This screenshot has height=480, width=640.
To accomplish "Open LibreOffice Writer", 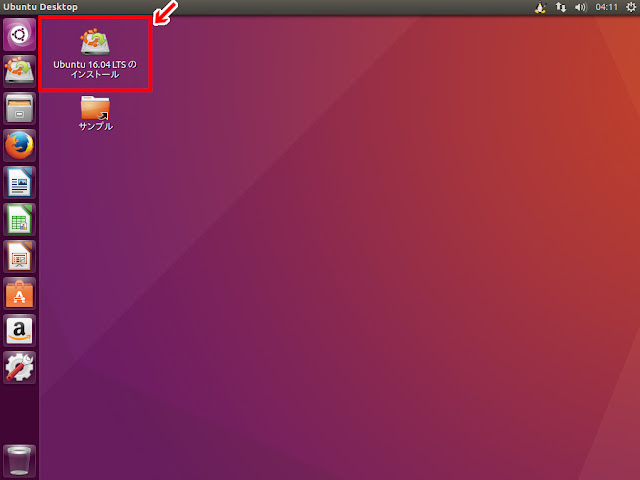I will pyautogui.click(x=19, y=182).
